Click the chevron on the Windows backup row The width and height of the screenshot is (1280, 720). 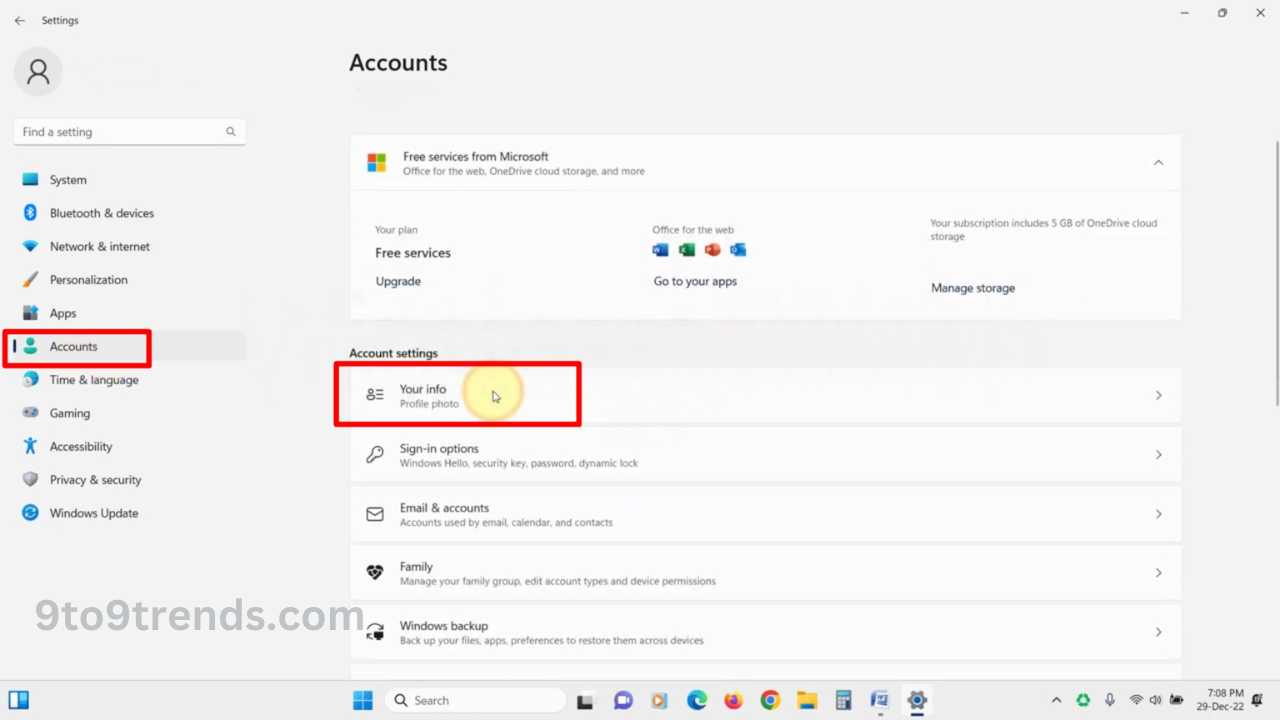[1158, 632]
